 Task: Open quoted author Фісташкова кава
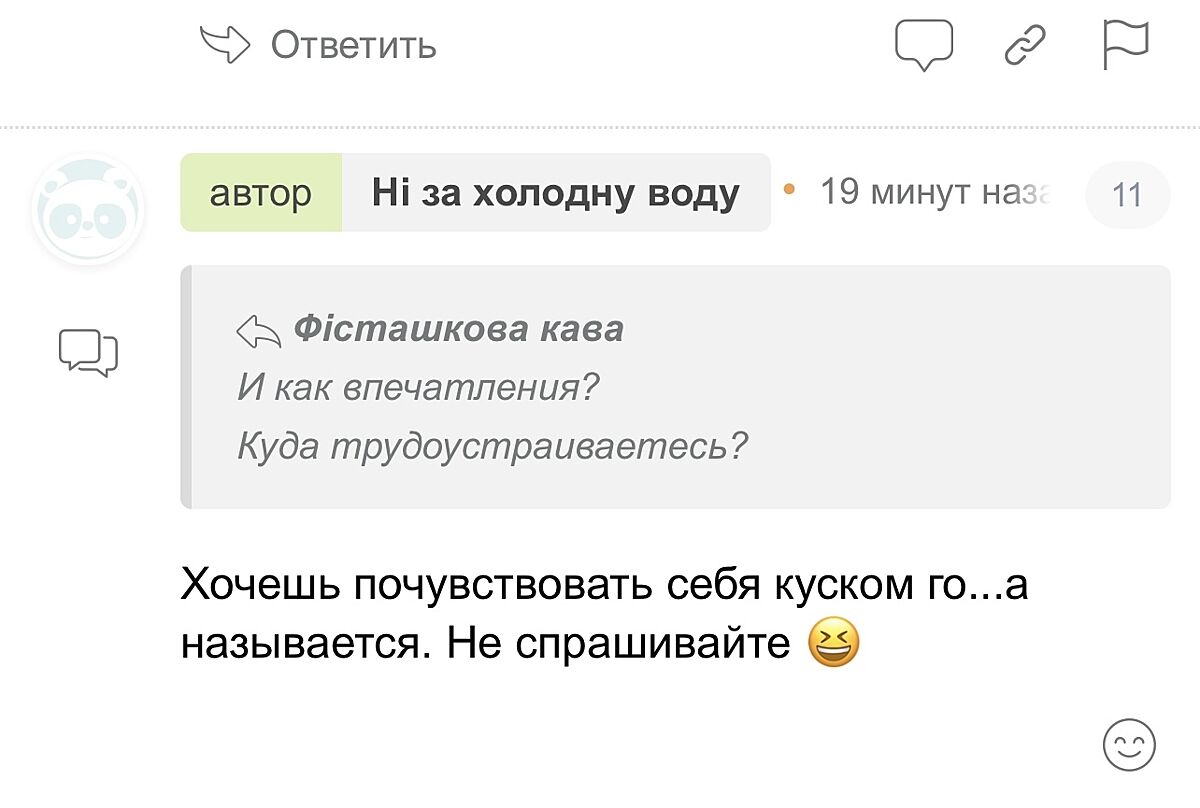tap(458, 329)
